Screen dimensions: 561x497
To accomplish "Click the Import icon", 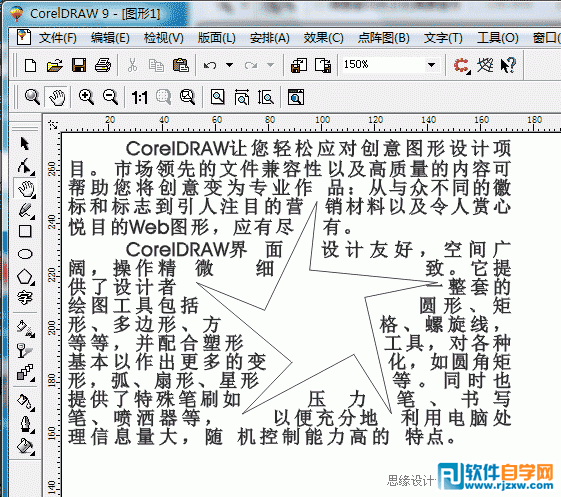I will pos(299,65).
